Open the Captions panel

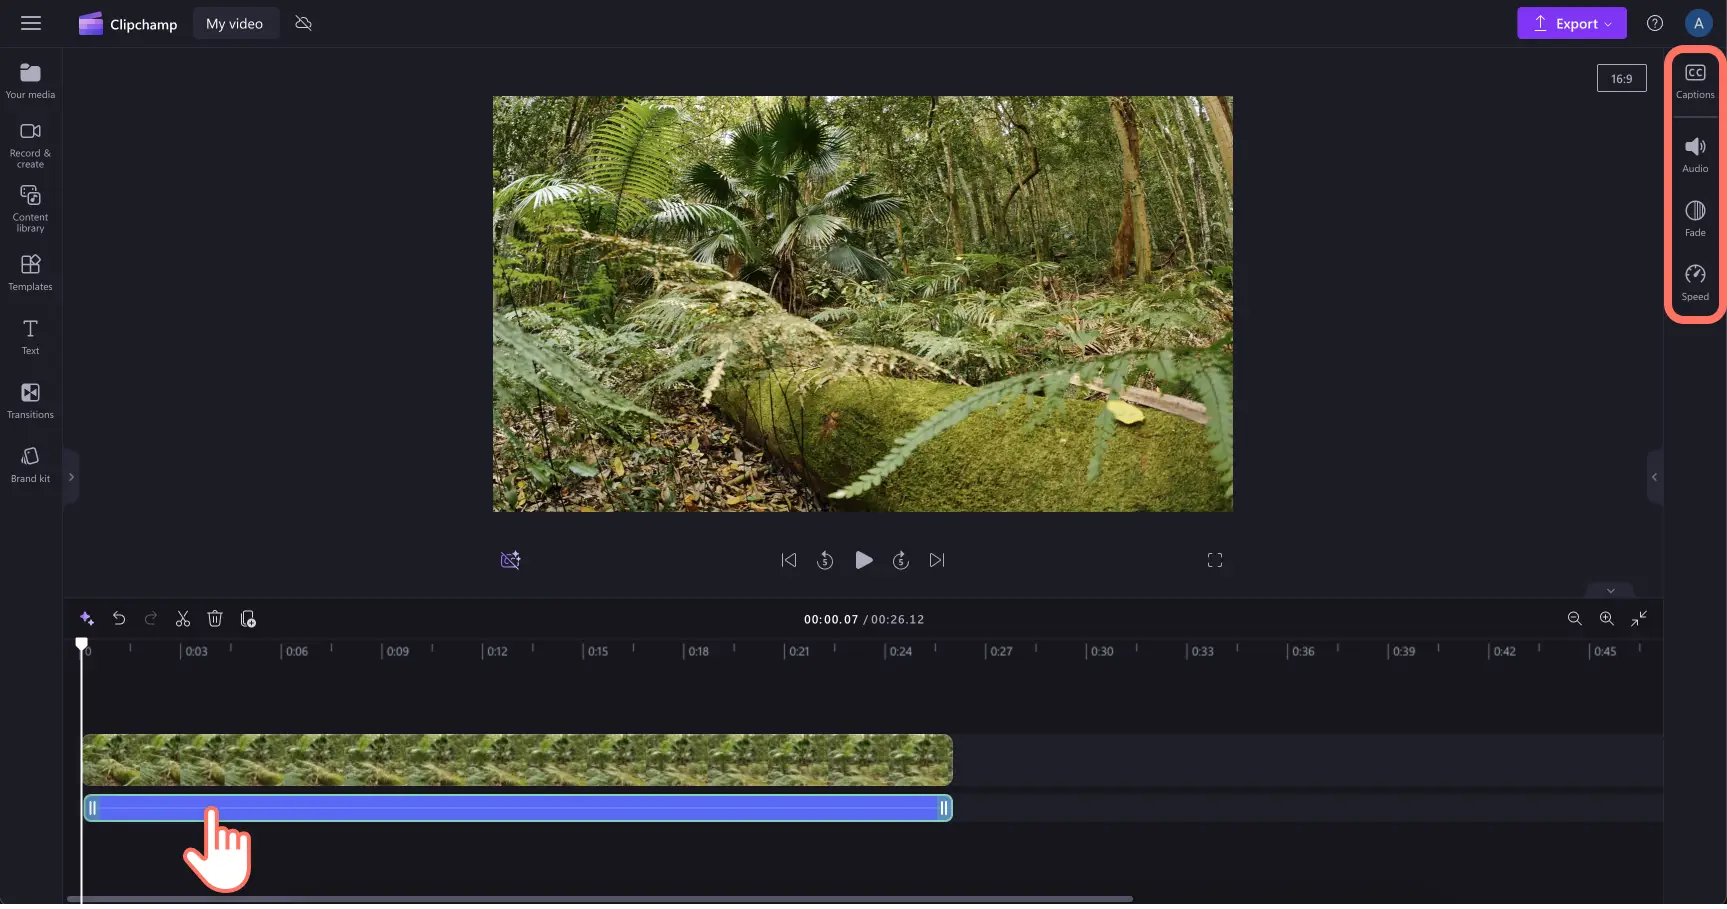click(x=1695, y=81)
